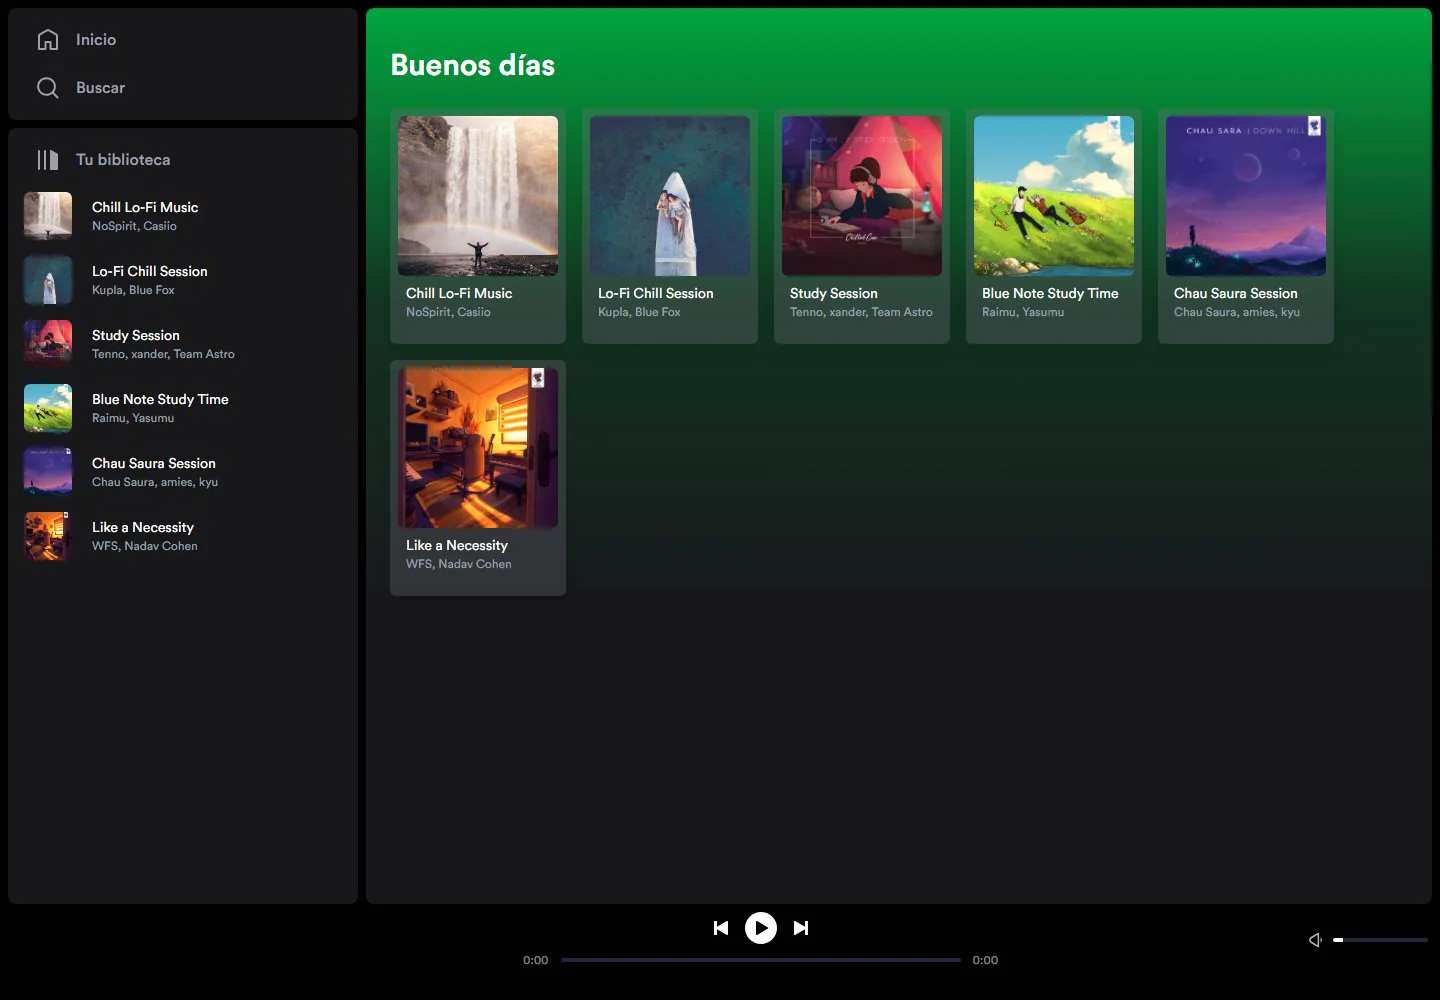Viewport: 1440px width, 1000px height.
Task: Select Study Session title in library
Action: (136, 335)
